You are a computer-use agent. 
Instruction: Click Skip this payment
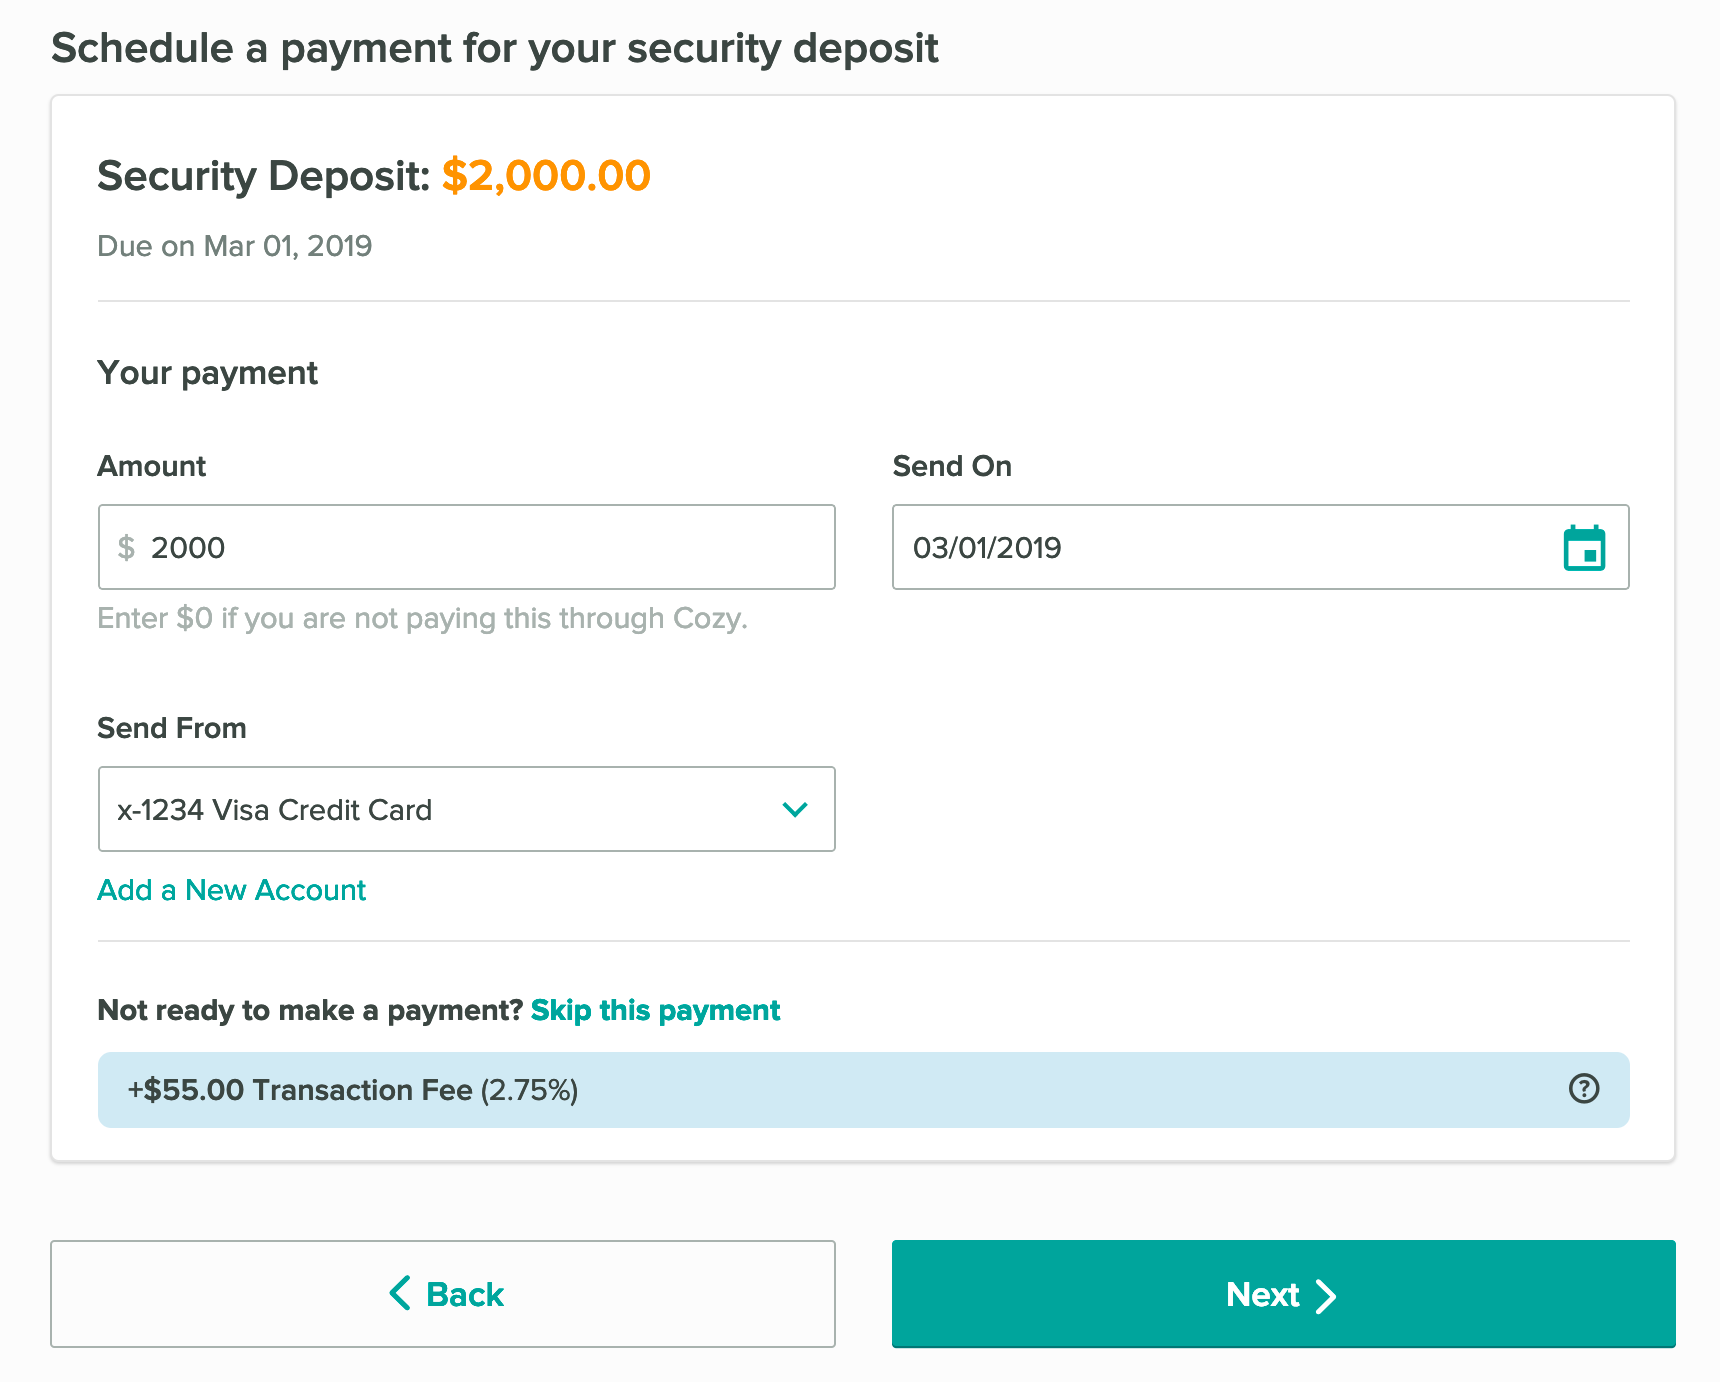(655, 1010)
